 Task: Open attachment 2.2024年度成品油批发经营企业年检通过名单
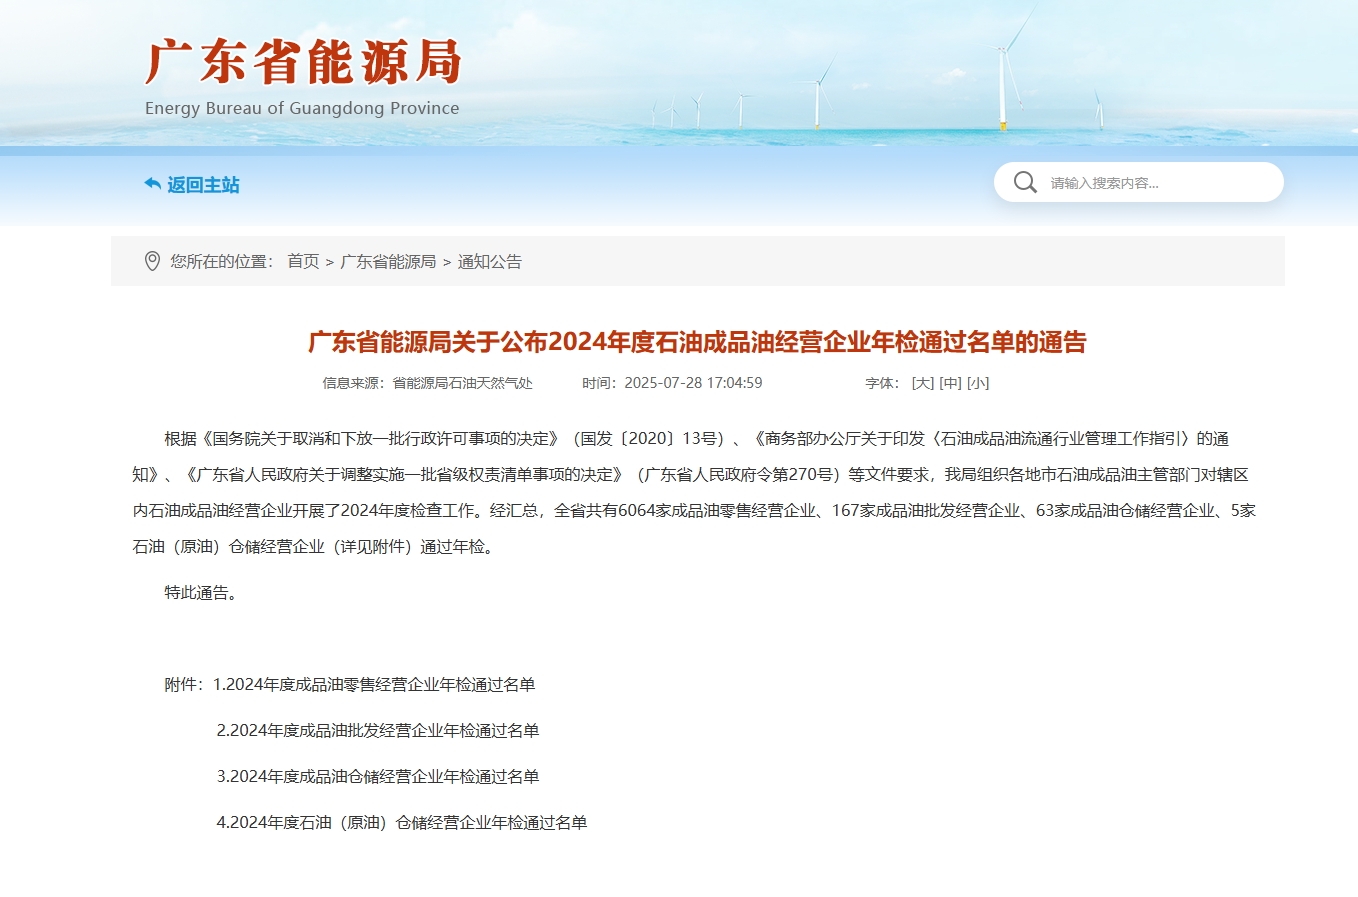tap(378, 731)
